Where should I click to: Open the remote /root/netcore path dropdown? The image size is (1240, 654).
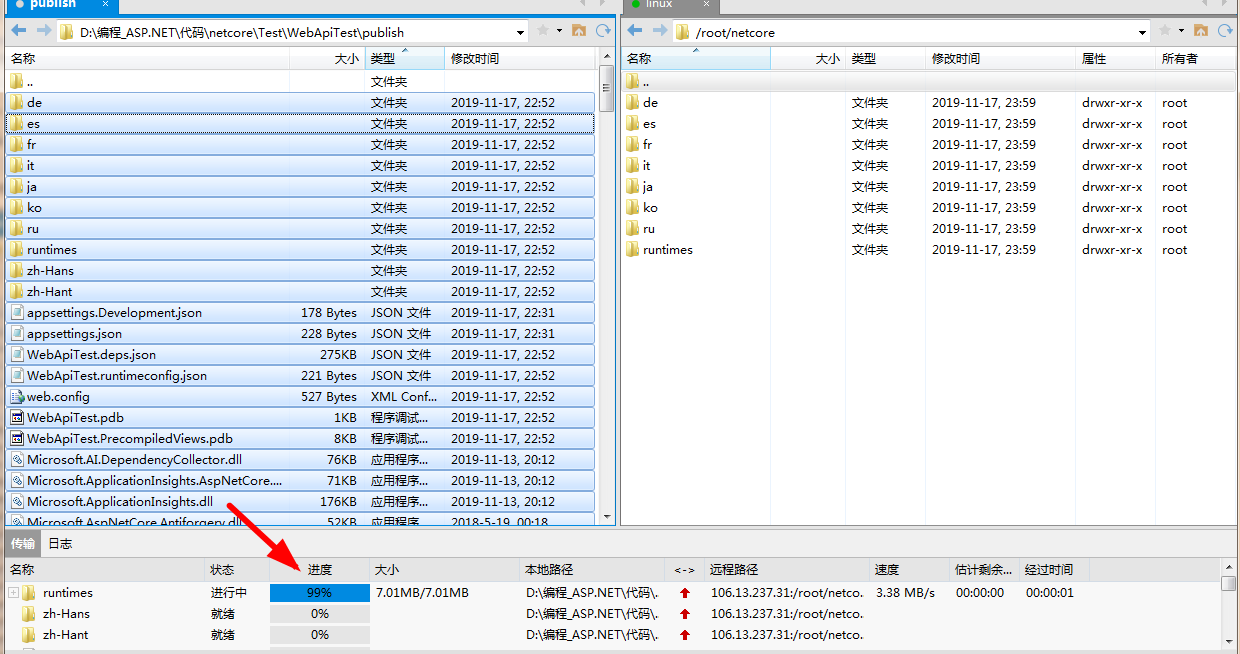(1143, 31)
